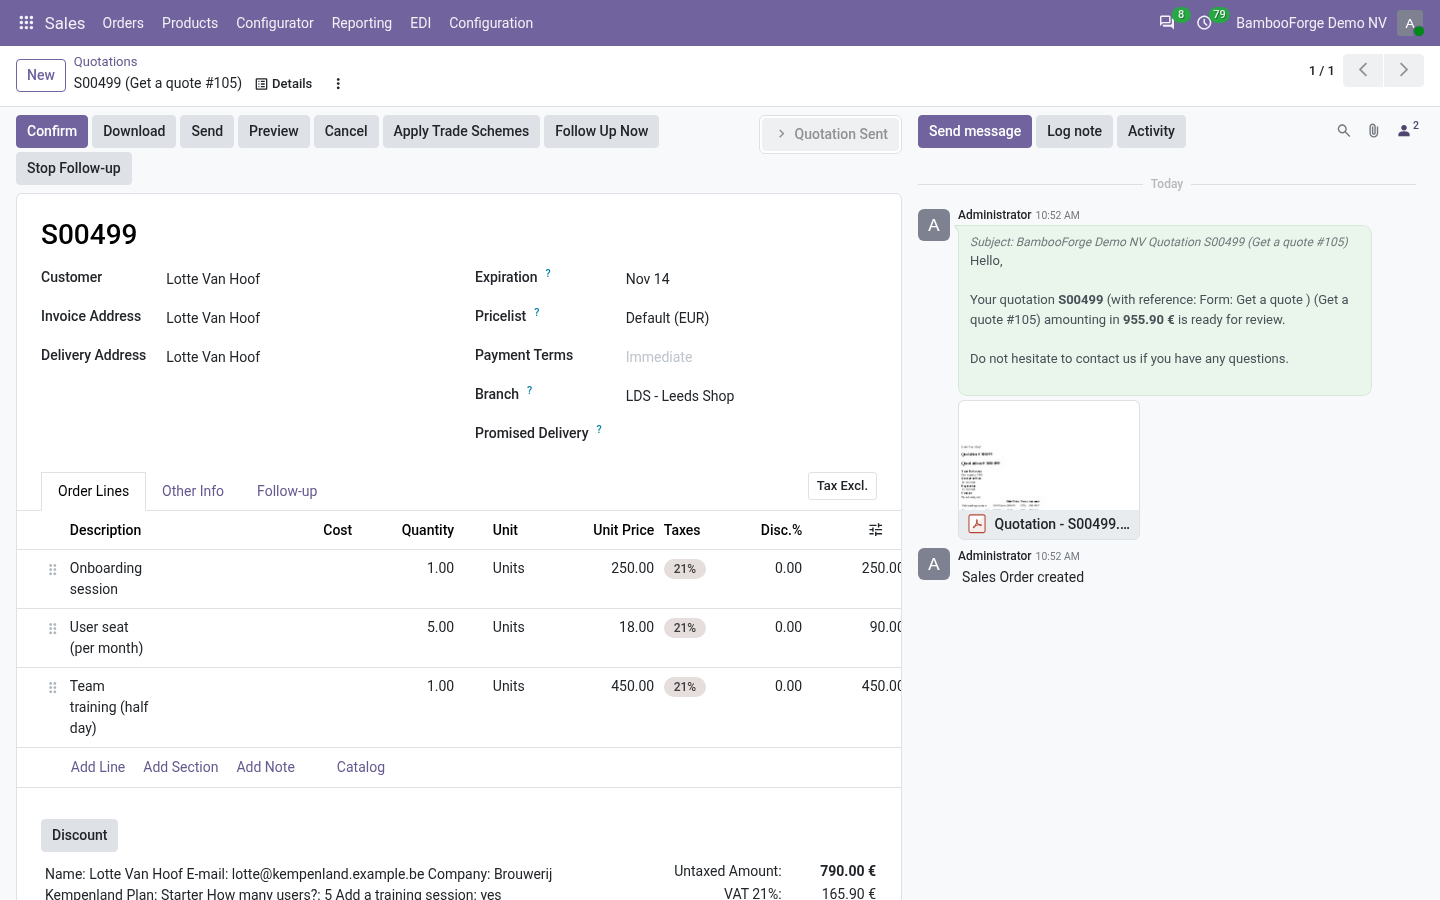Image resolution: width=1440 pixels, height=900 pixels.
Task: Click the Discount button
Action: (x=79, y=835)
